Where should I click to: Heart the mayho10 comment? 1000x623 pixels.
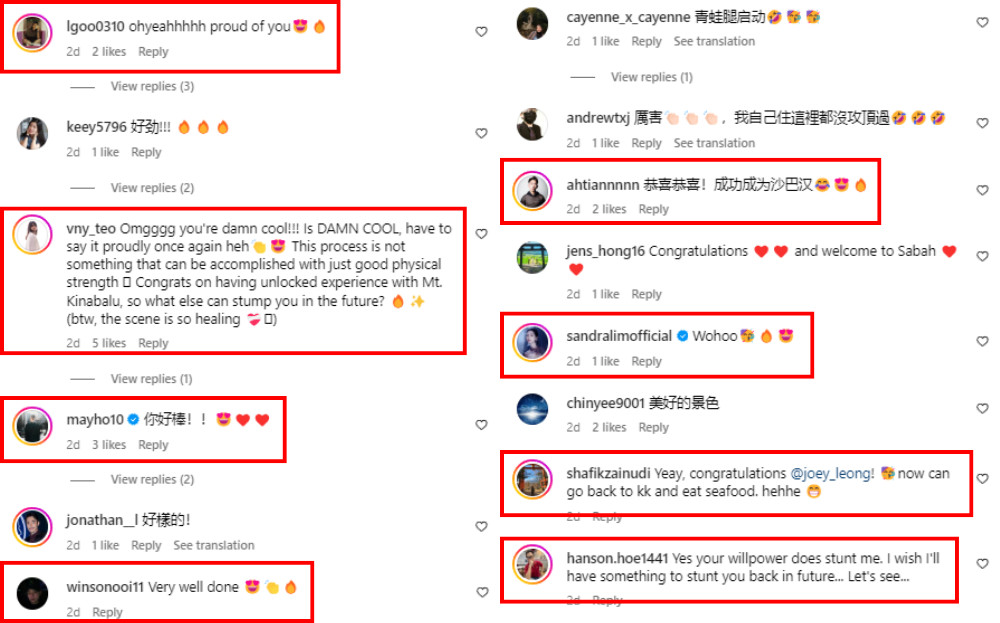(482, 425)
